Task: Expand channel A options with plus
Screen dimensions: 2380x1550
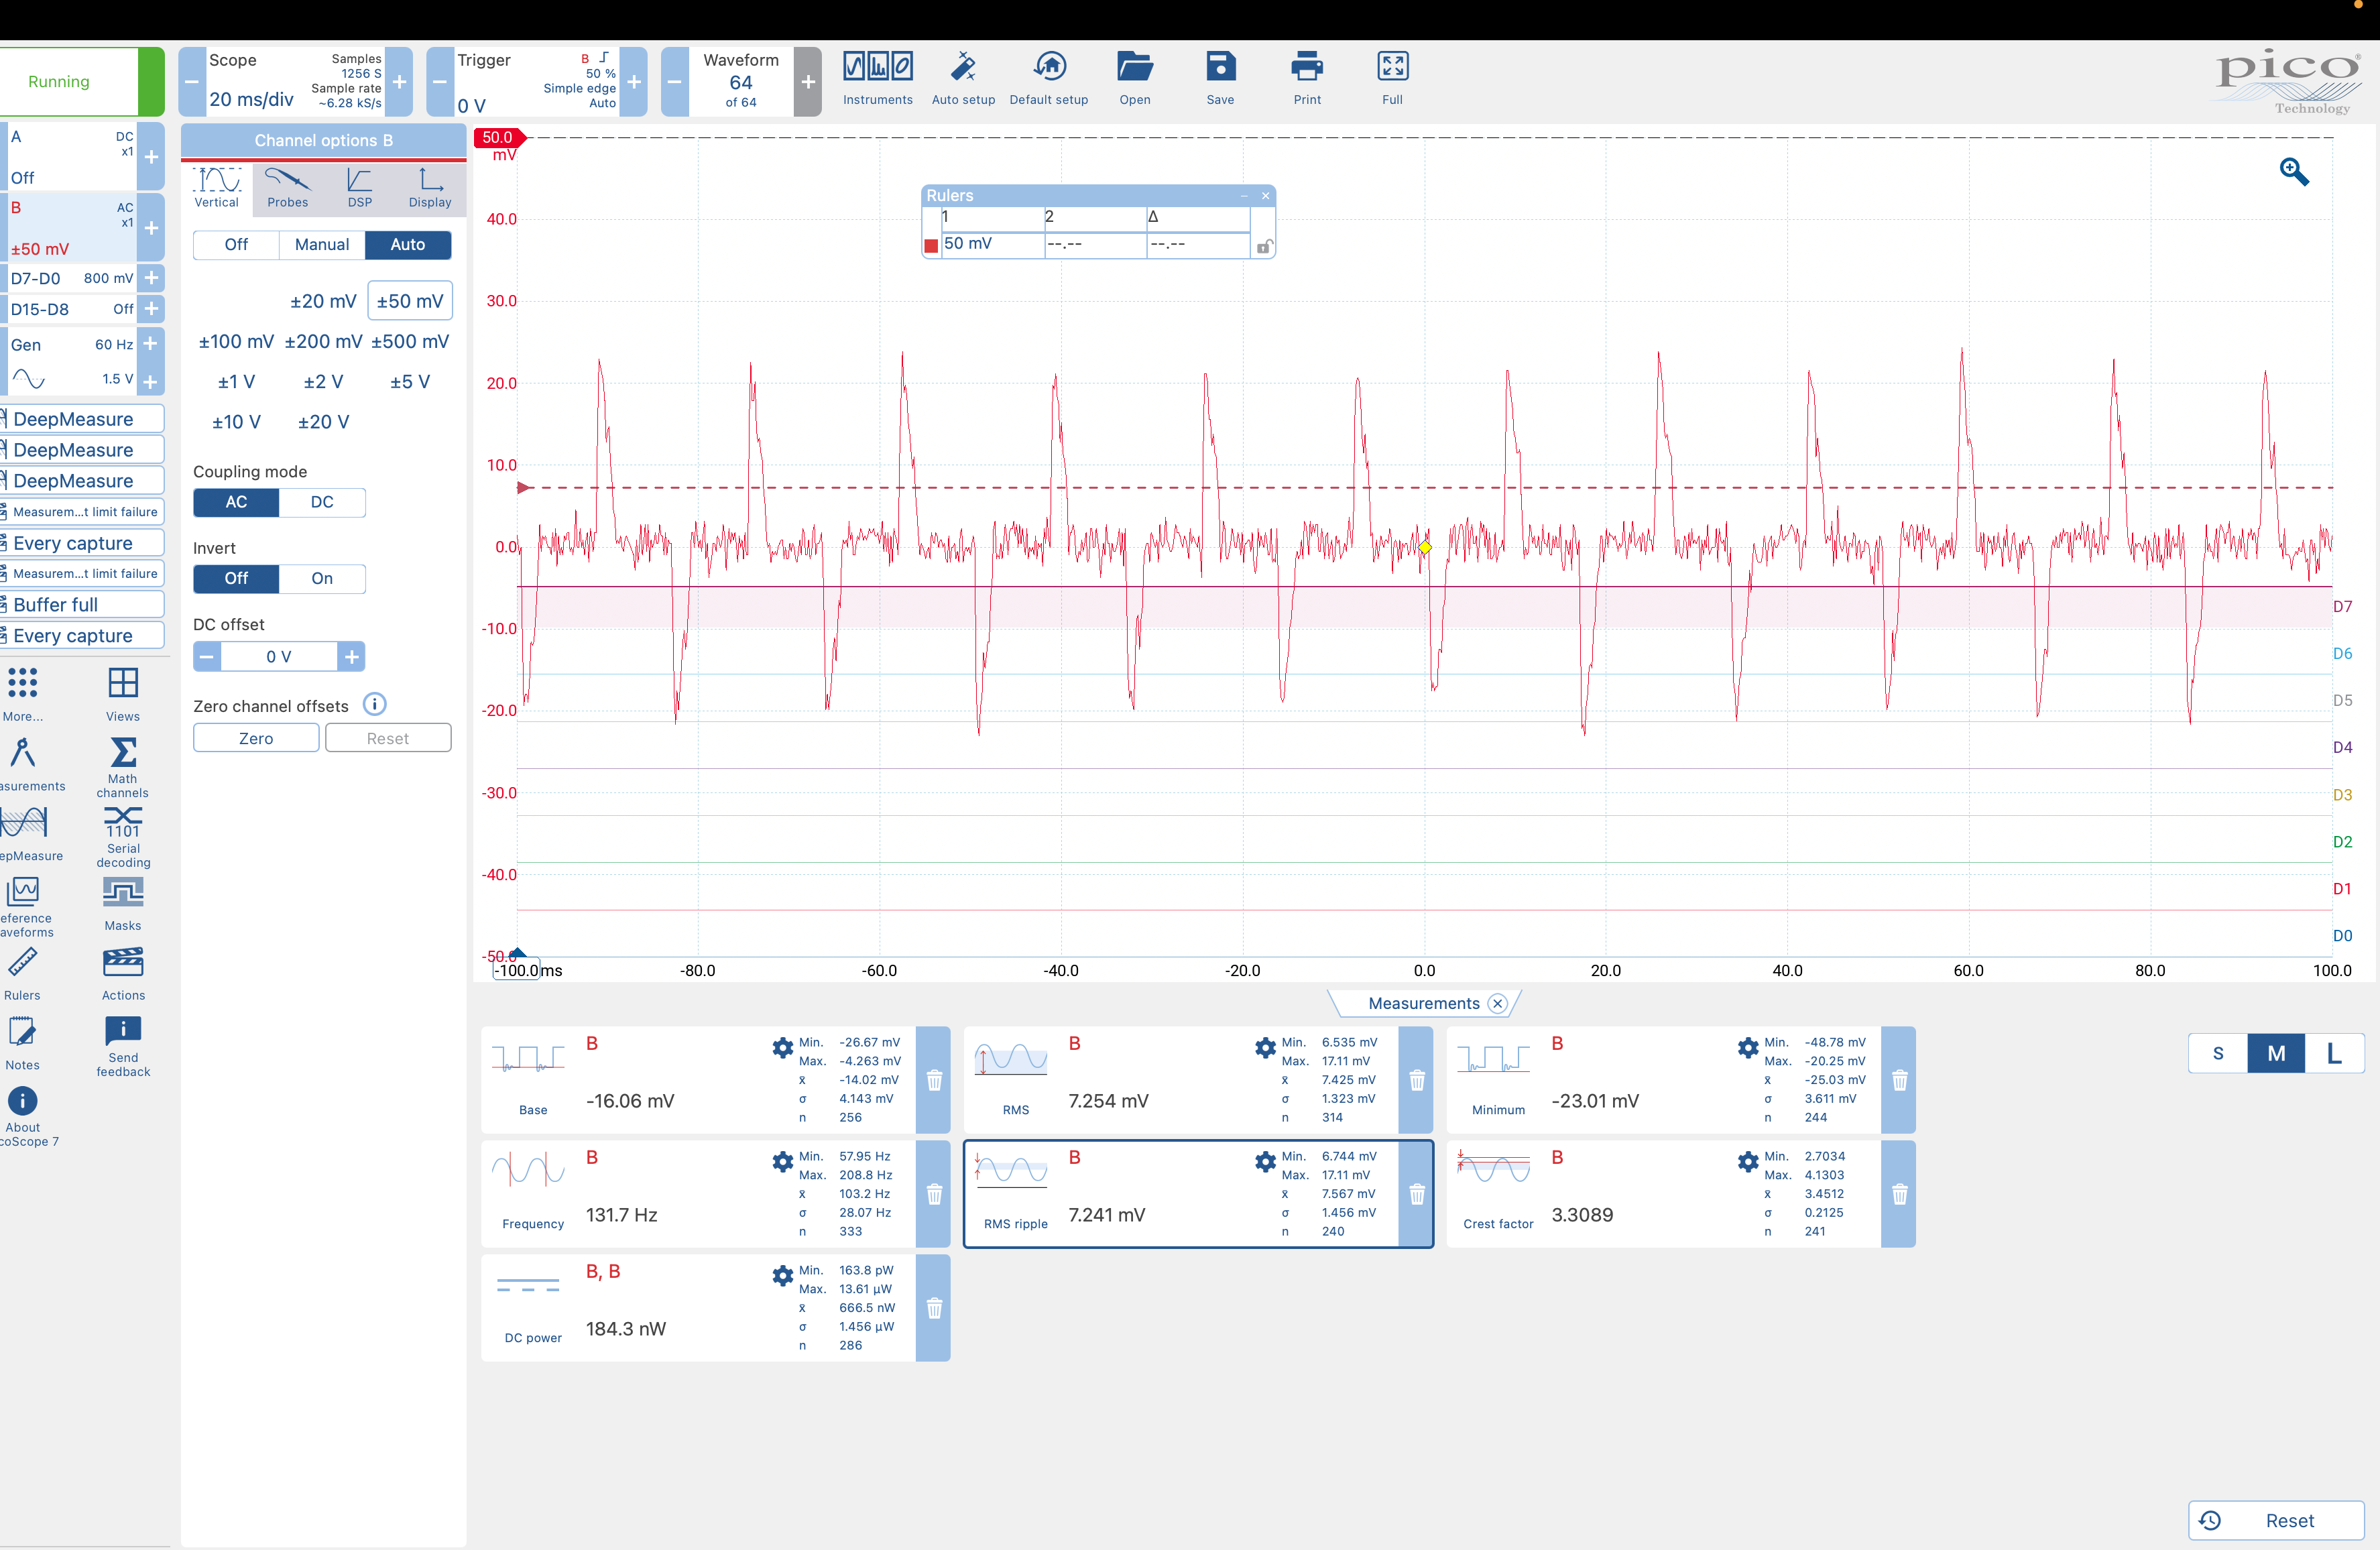Action: [x=151, y=157]
